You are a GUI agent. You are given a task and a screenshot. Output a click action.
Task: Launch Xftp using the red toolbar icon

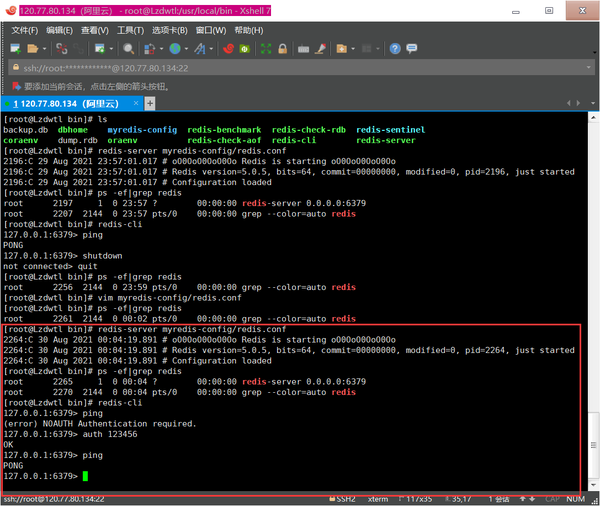228,48
